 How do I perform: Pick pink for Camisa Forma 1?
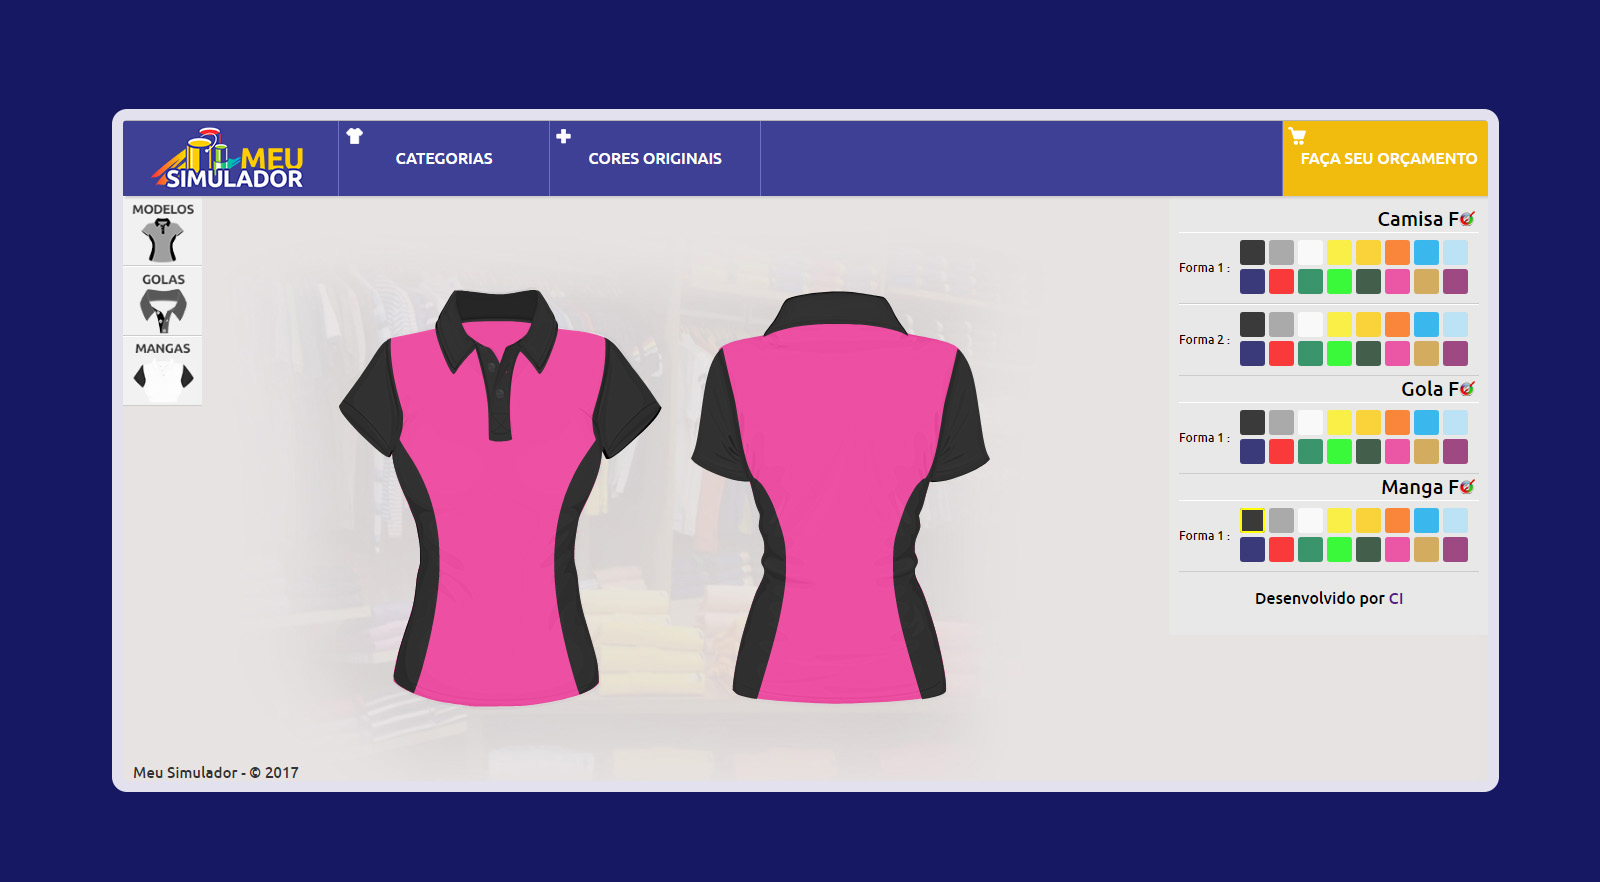click(x=1397, y=281)
